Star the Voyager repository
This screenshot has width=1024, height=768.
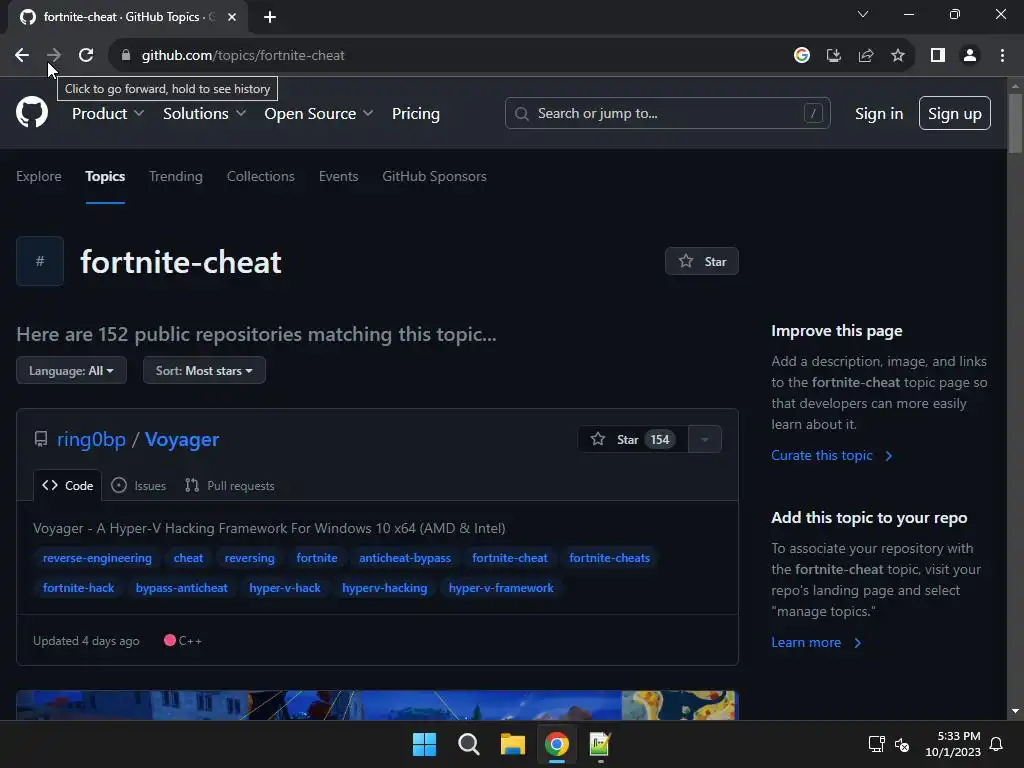pyautogui.click(x=633, y=440)
